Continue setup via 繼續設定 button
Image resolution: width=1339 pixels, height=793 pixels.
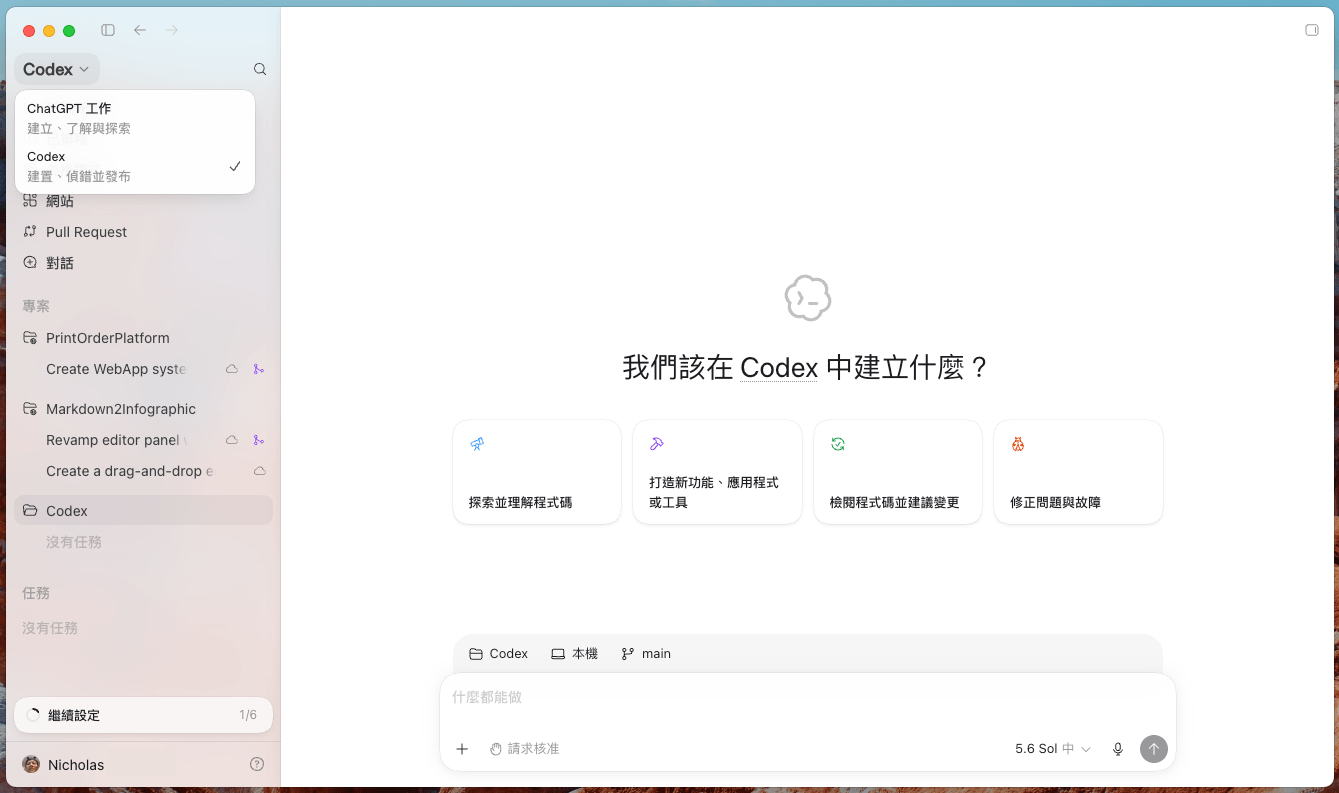click(x=143, y=715)
